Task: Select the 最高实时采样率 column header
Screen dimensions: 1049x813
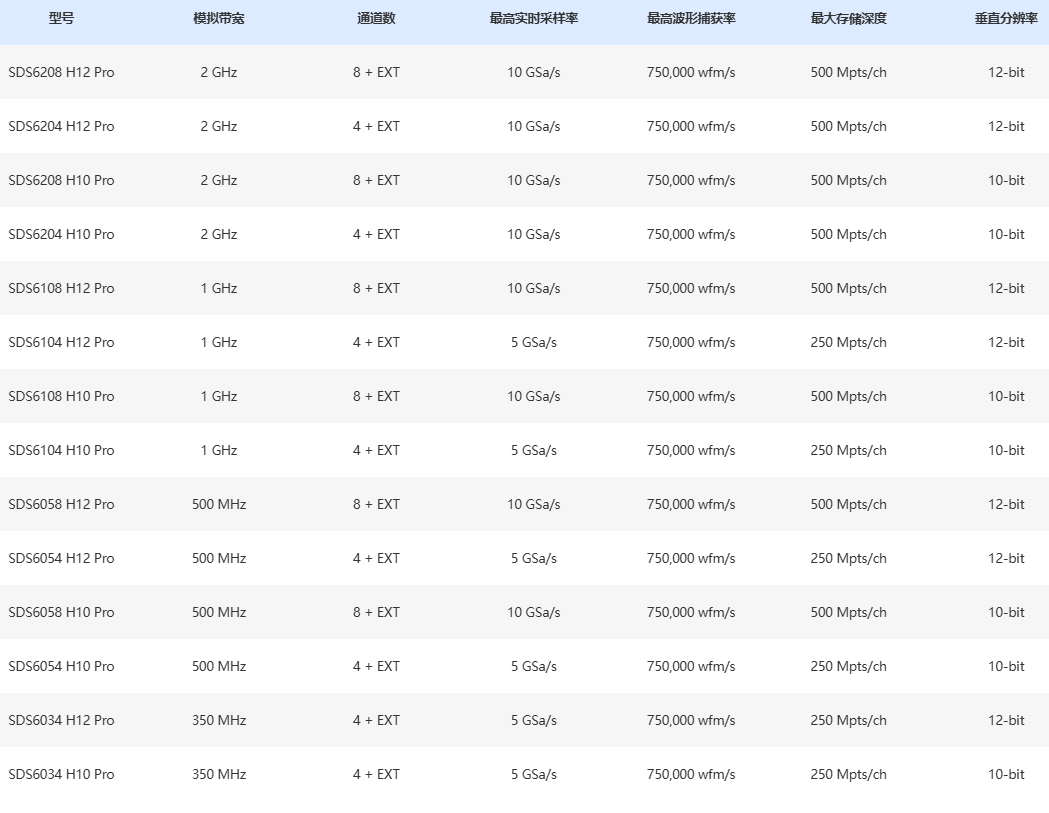Action: click(534, 19)
